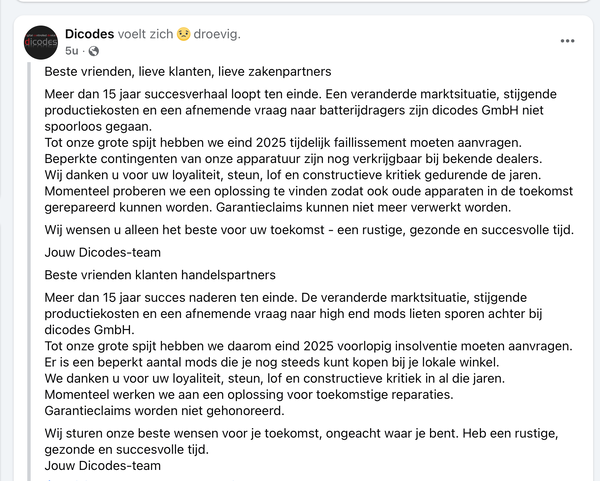600x481 pixels.
Task: Open the post's three-dot options menu
Action: click(568, 41)
